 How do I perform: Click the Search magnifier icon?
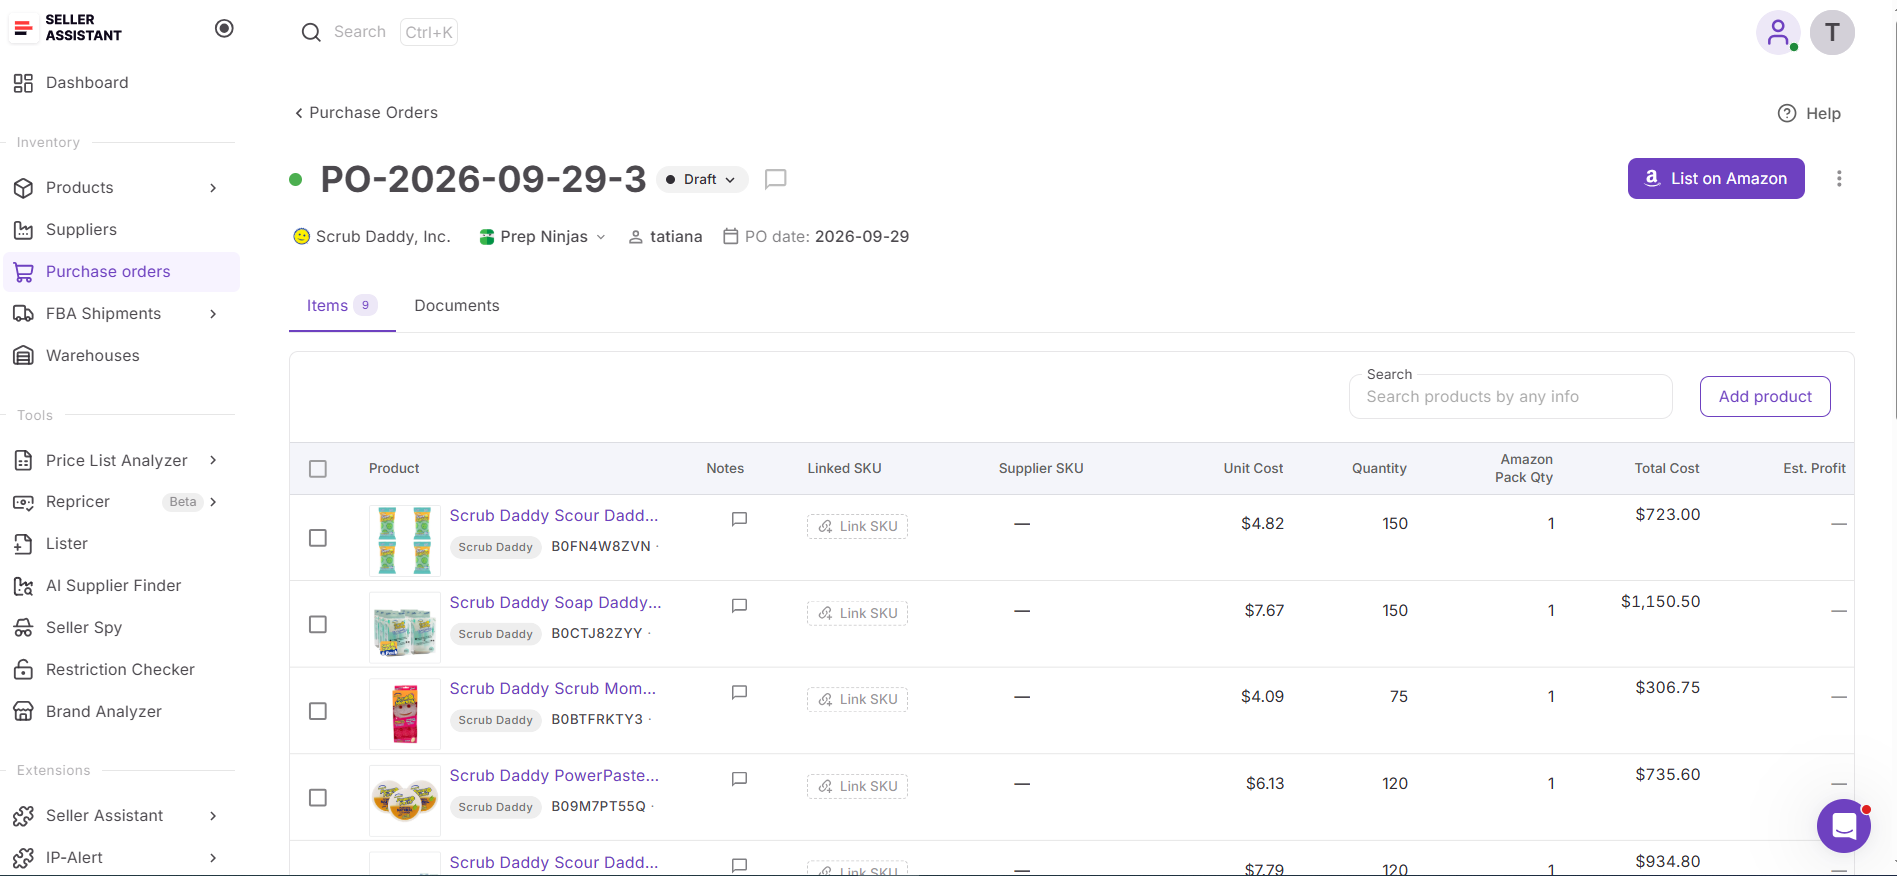point(311,32)
